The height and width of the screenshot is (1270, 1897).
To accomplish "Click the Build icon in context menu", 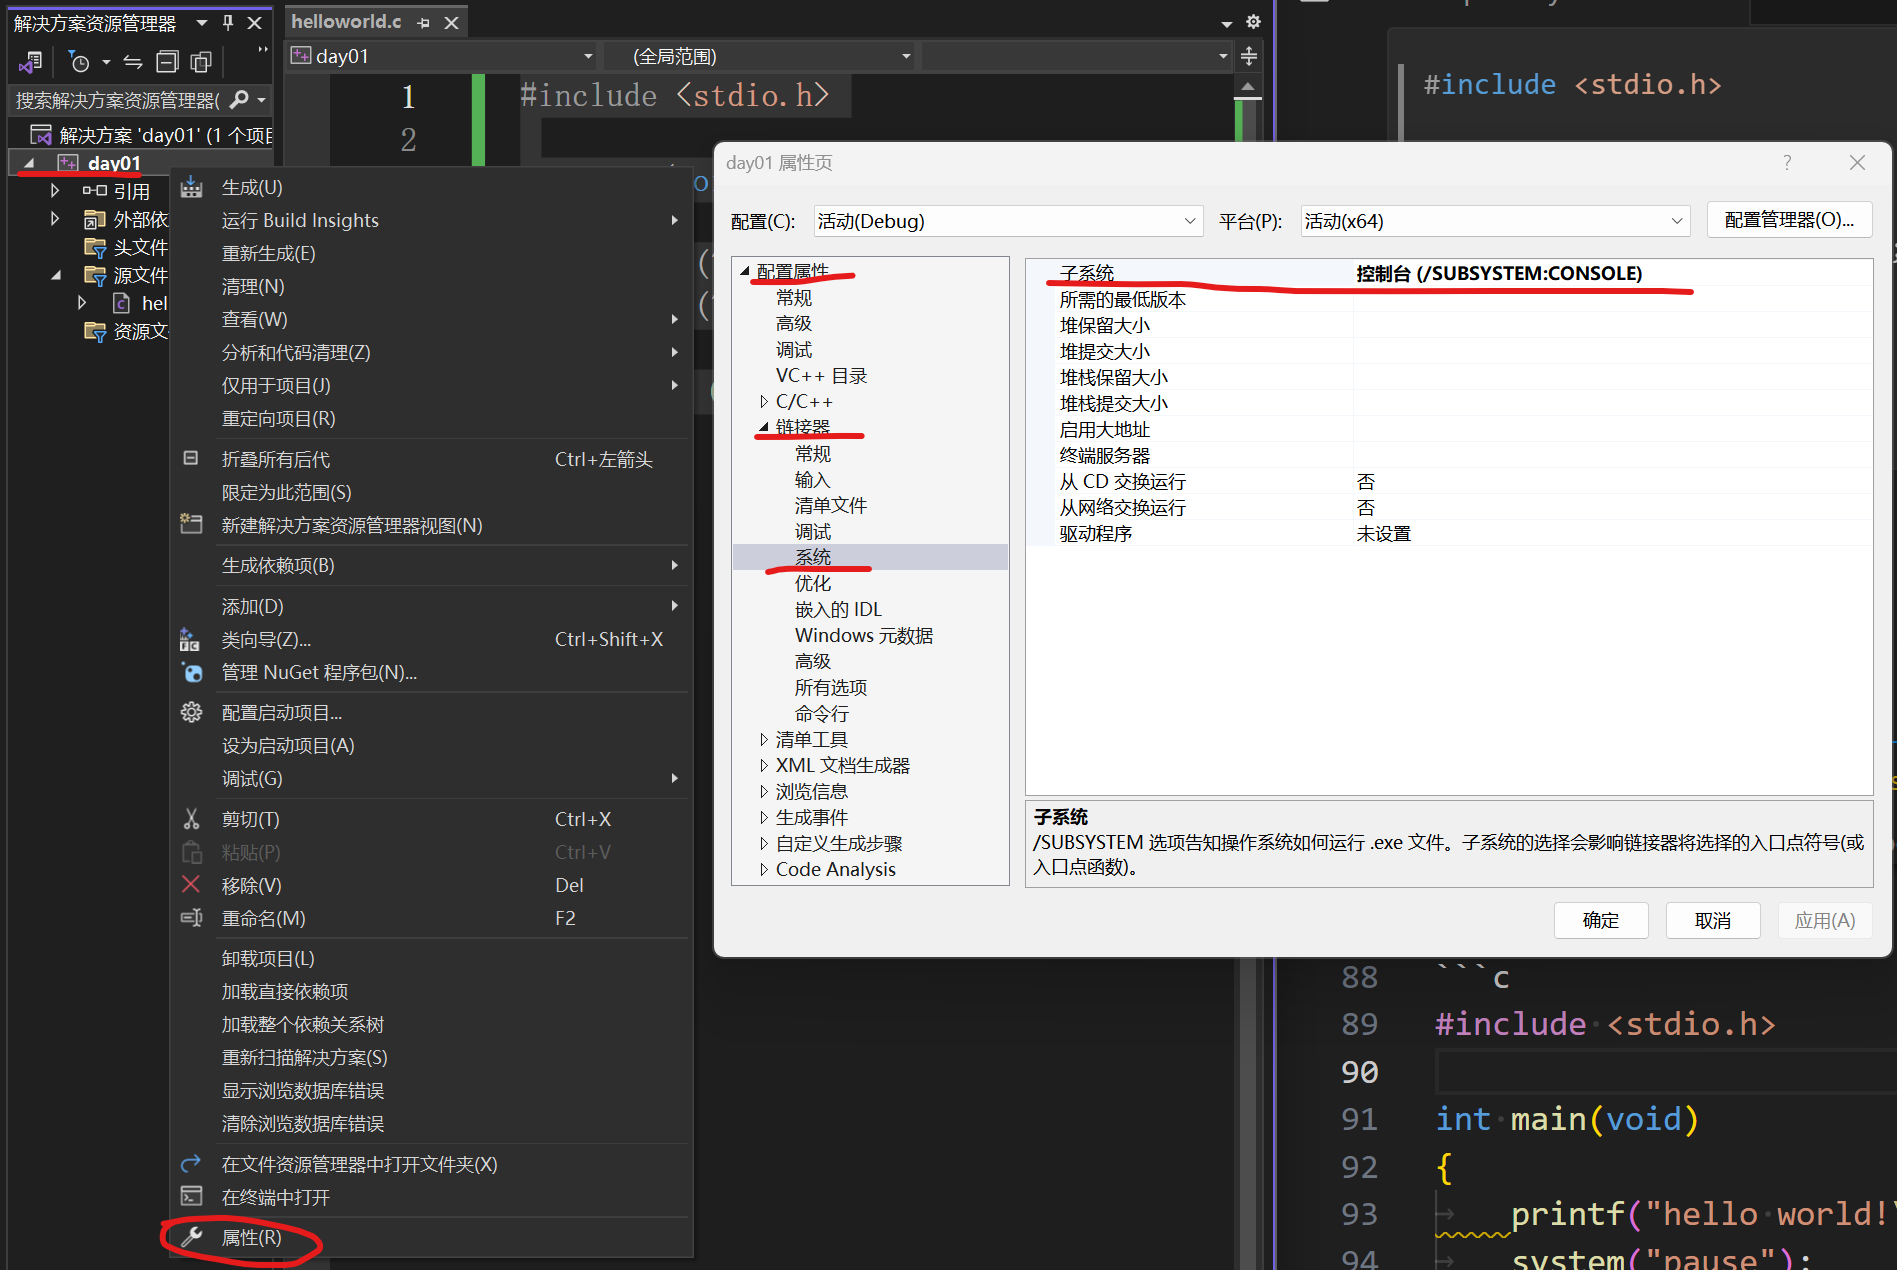I will tap(192, 187).
